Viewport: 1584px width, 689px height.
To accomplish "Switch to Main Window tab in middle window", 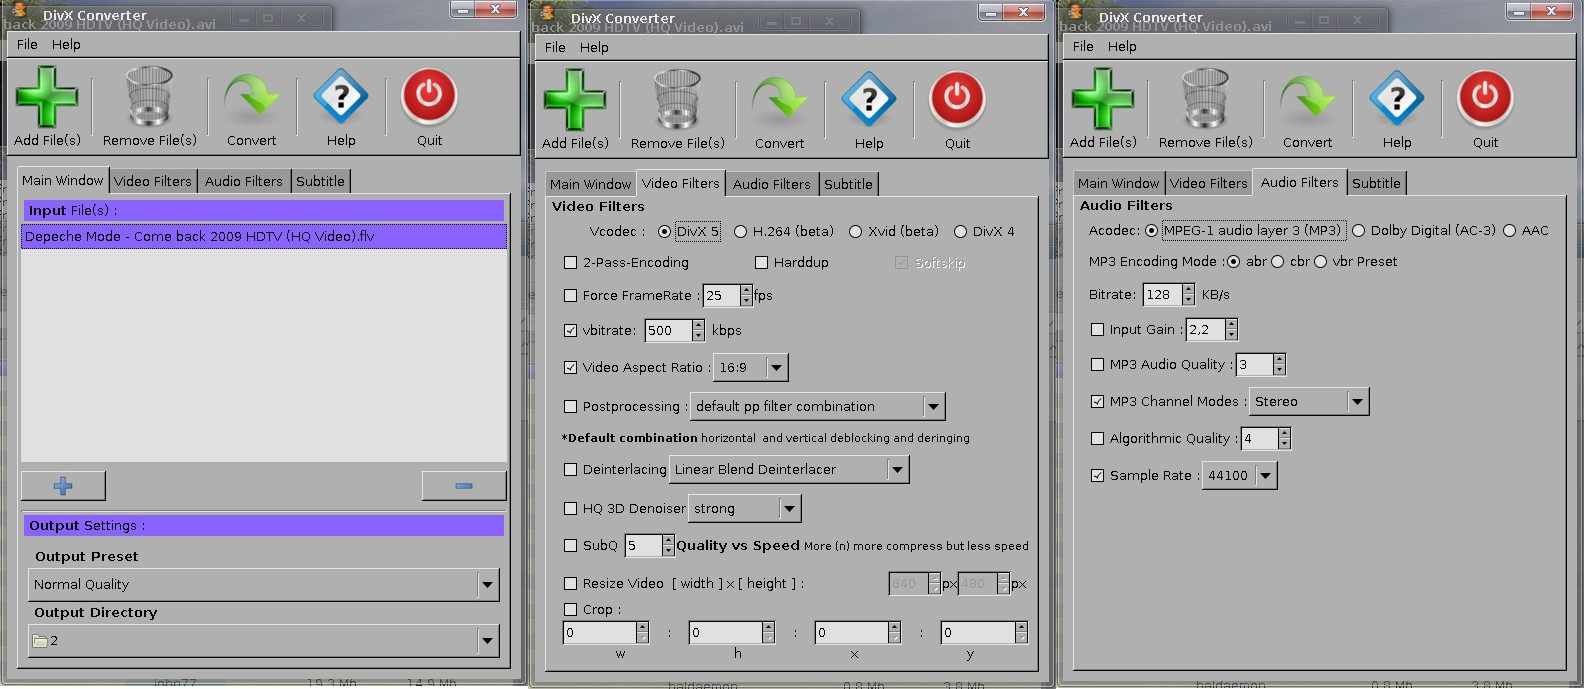I will 591,184.
